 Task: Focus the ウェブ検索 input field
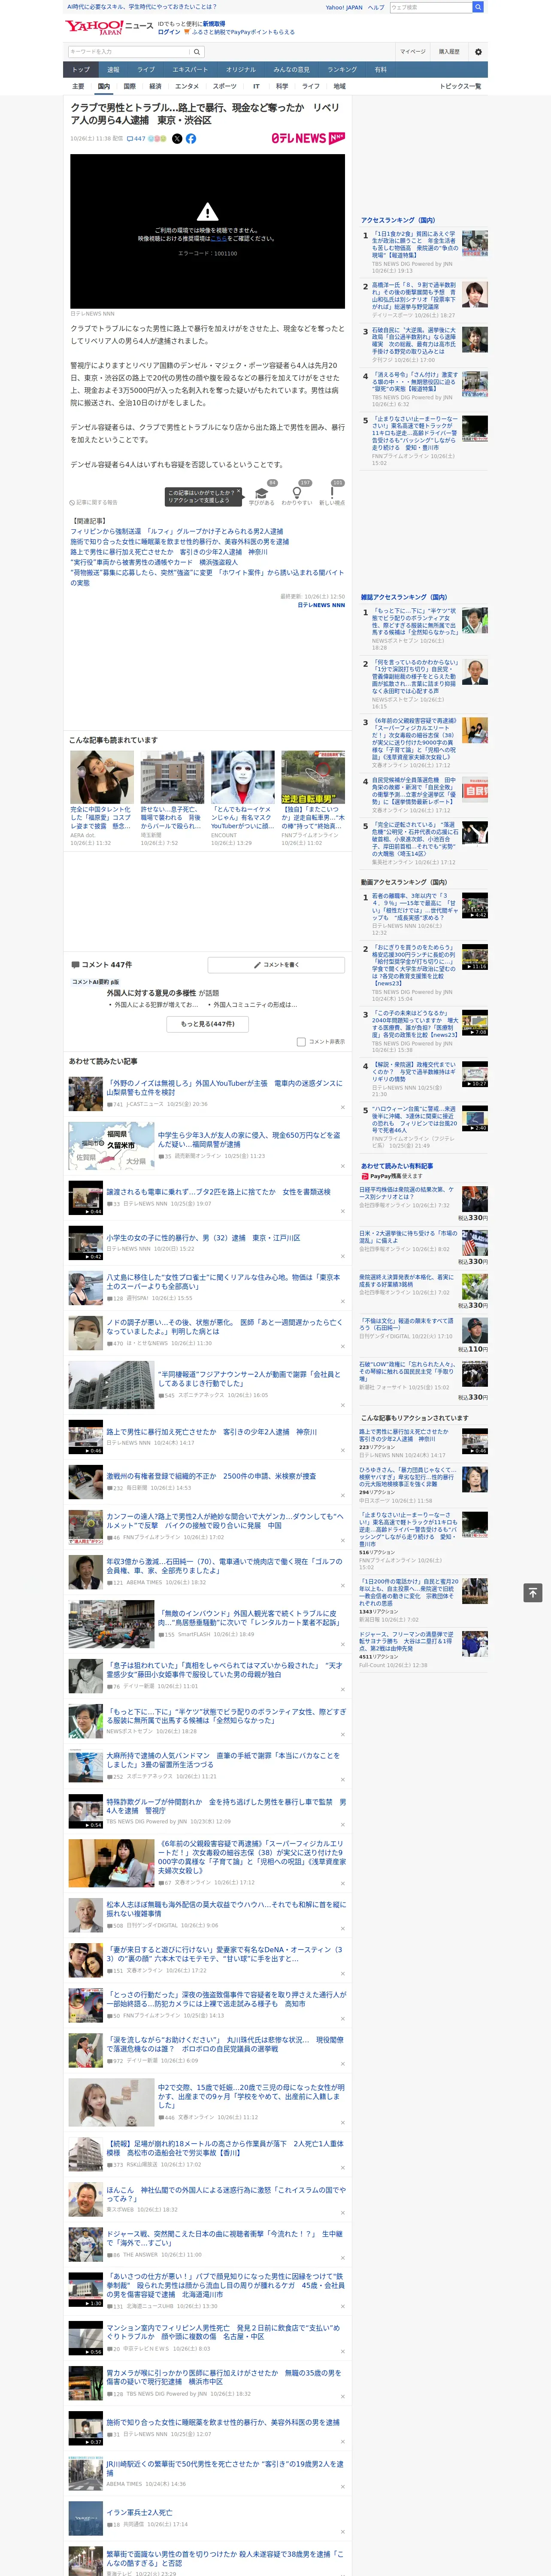[x=431, y=7]
